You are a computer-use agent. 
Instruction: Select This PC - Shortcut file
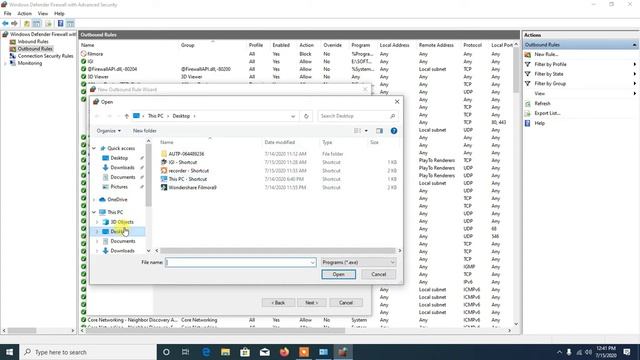[x=188, y=179]
